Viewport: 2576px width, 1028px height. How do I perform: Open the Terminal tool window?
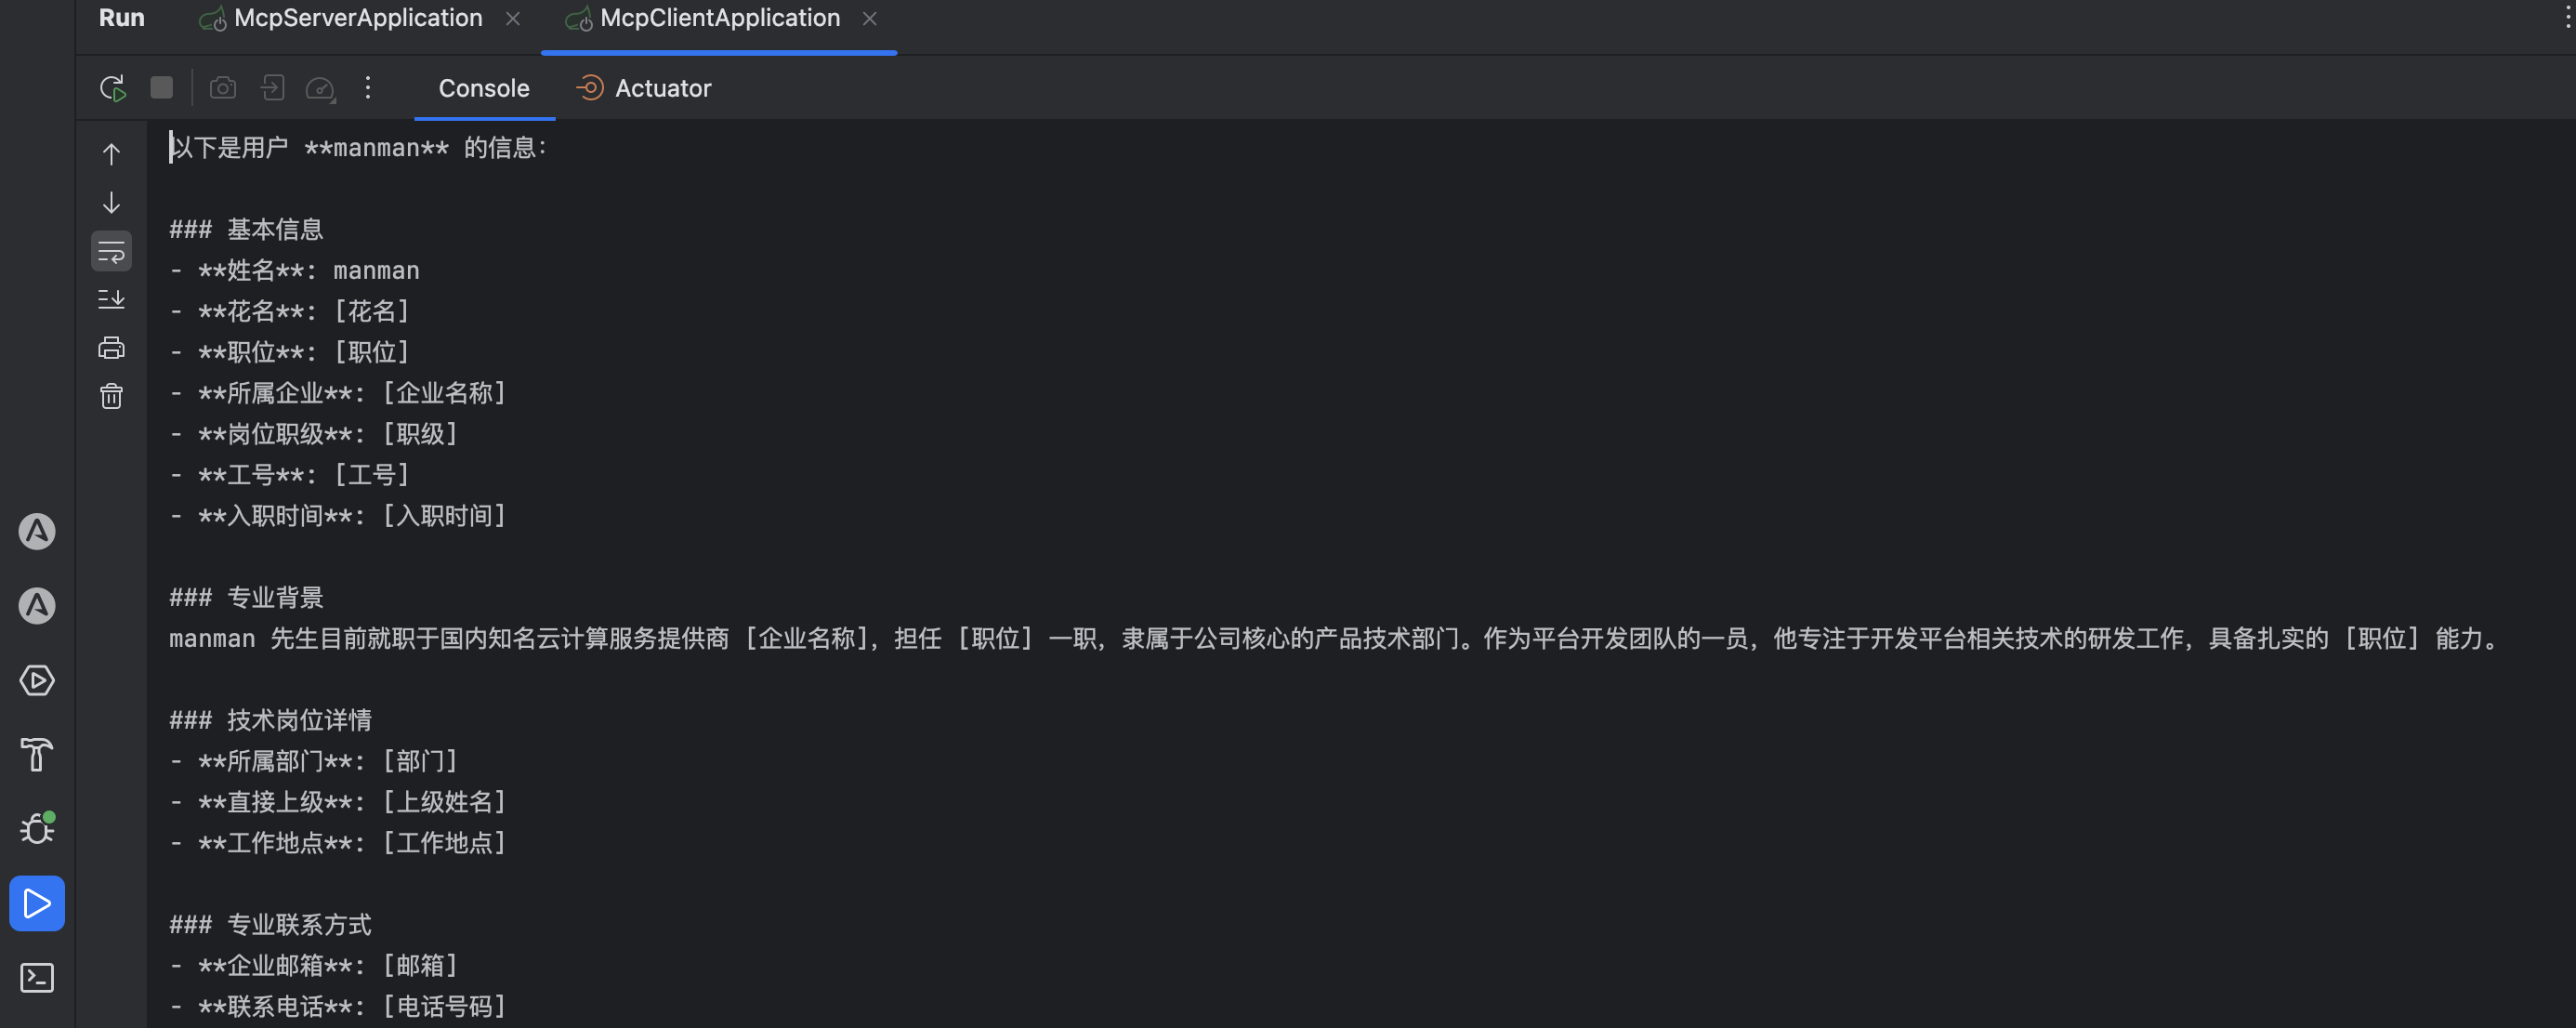click(37, 977)
